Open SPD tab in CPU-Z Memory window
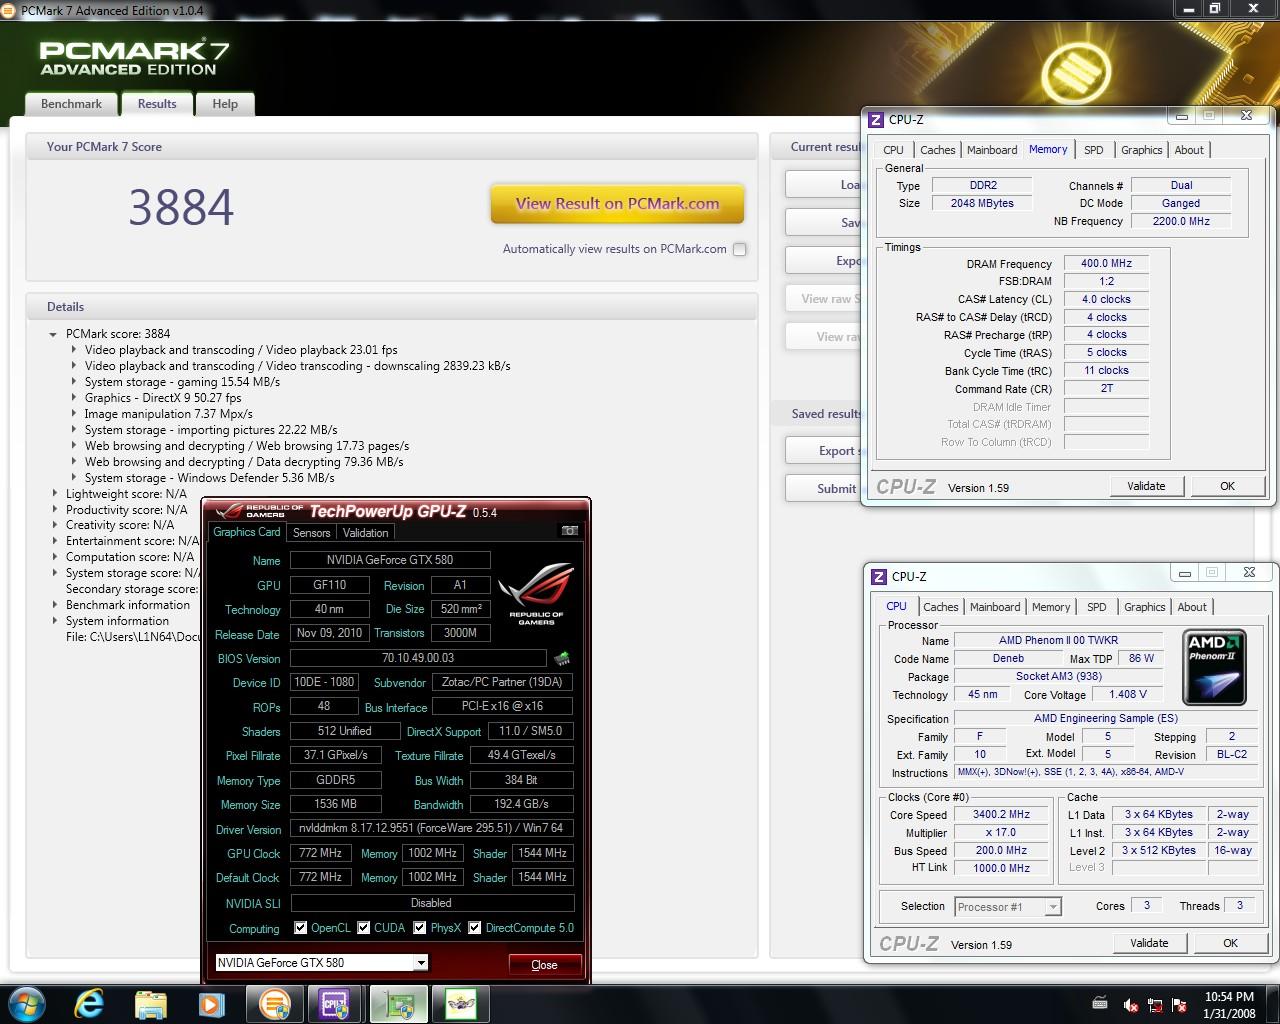The image size is (1280, 1024). coord(1094,150)
